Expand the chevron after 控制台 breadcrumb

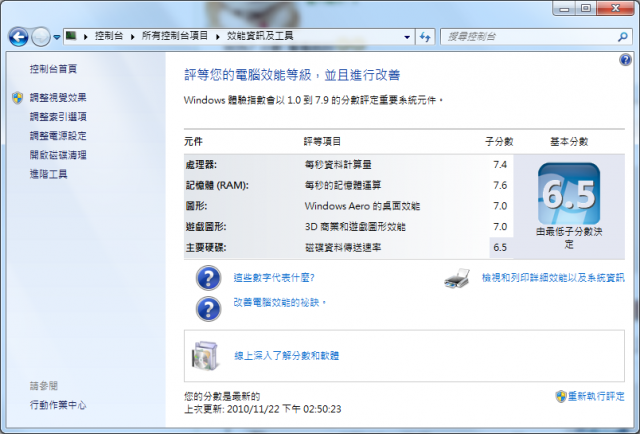(x=133, y=37)
